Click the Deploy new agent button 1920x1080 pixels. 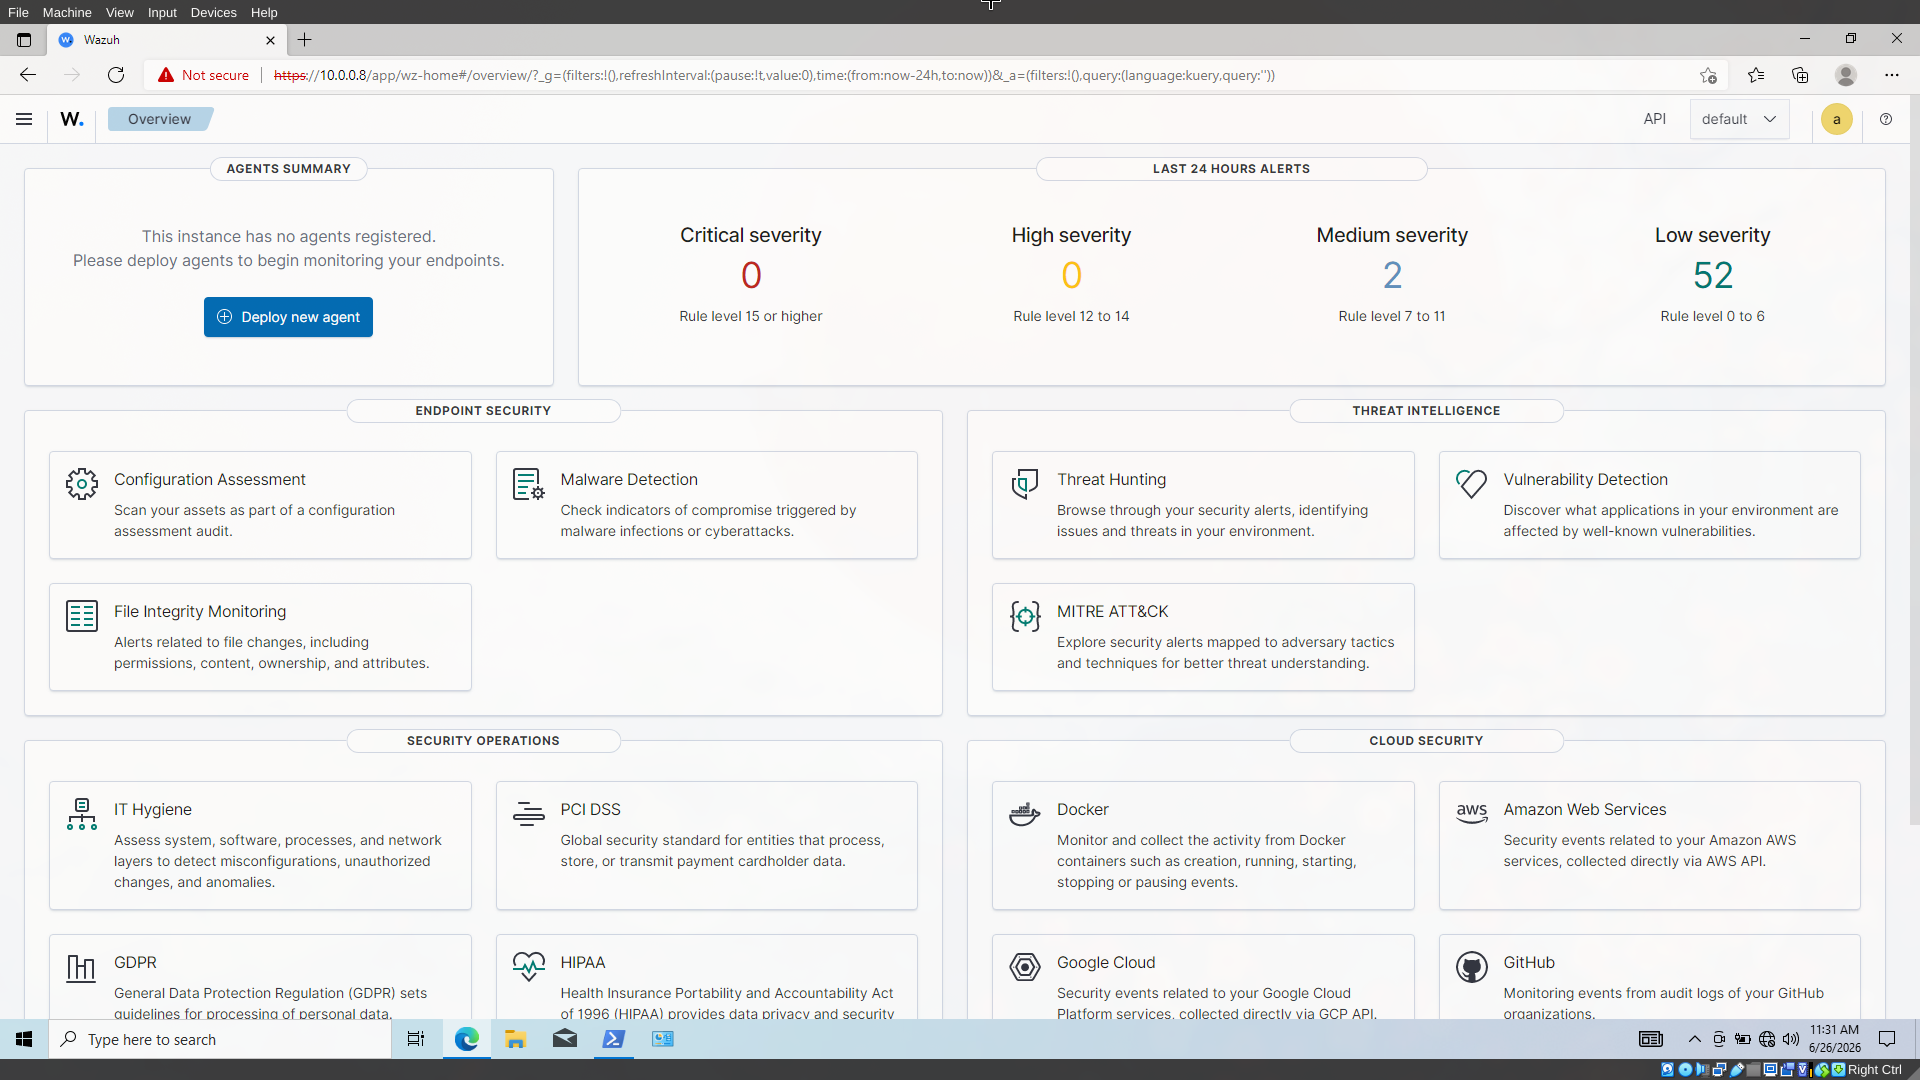pyautogui.click(x=288, y=317)
